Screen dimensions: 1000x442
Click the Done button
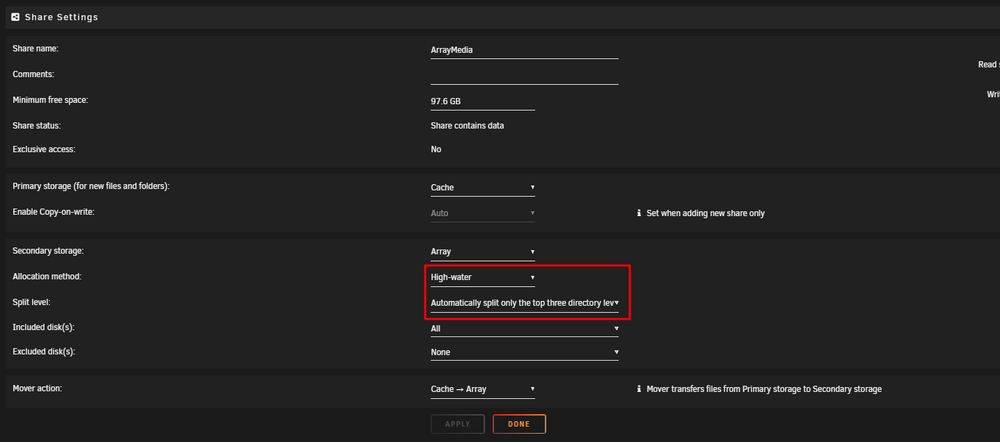point(519,424)
